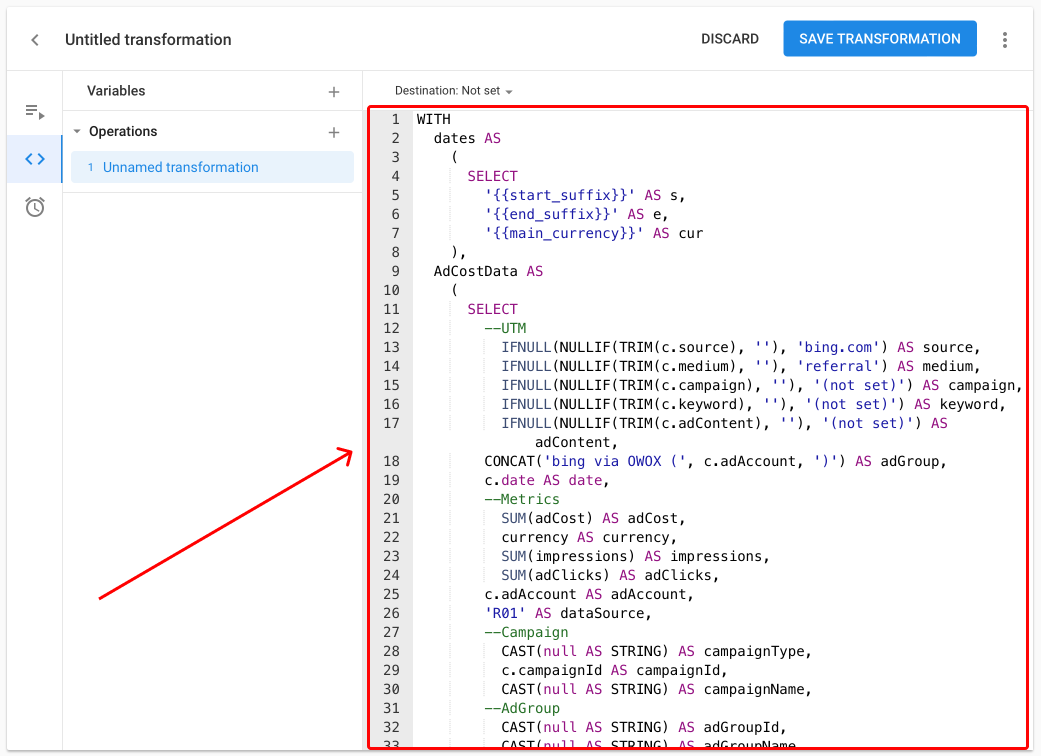This screenshot has width=1041, height=756.
Task: Click the Untitled transformation title
Action: [148, 40]
